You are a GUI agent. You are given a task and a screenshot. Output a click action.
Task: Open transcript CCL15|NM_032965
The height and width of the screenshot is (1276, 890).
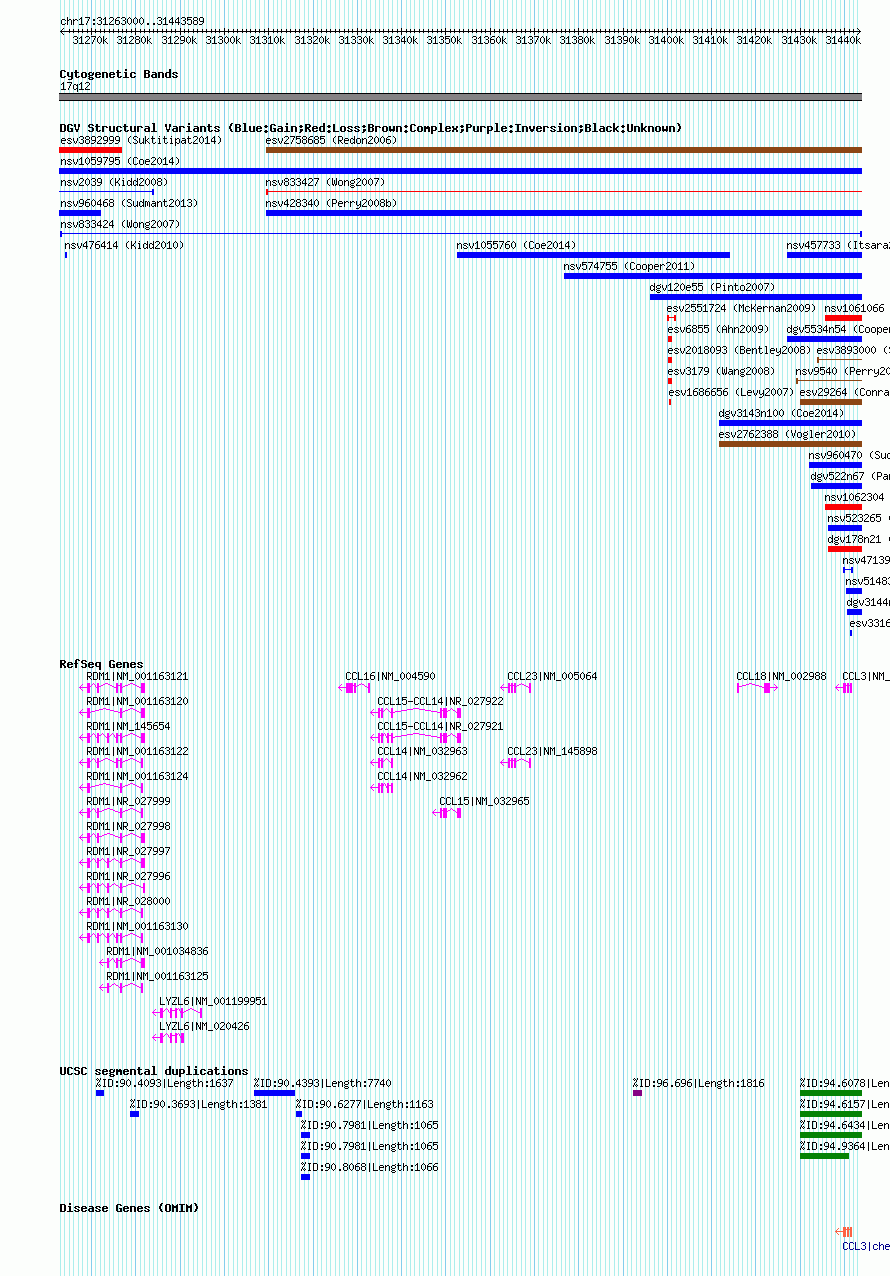[484, 801]
